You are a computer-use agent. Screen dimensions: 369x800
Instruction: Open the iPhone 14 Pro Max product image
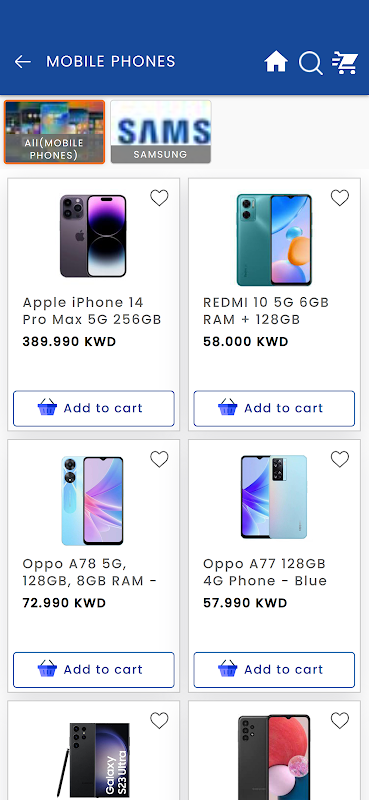pos(93,236)
